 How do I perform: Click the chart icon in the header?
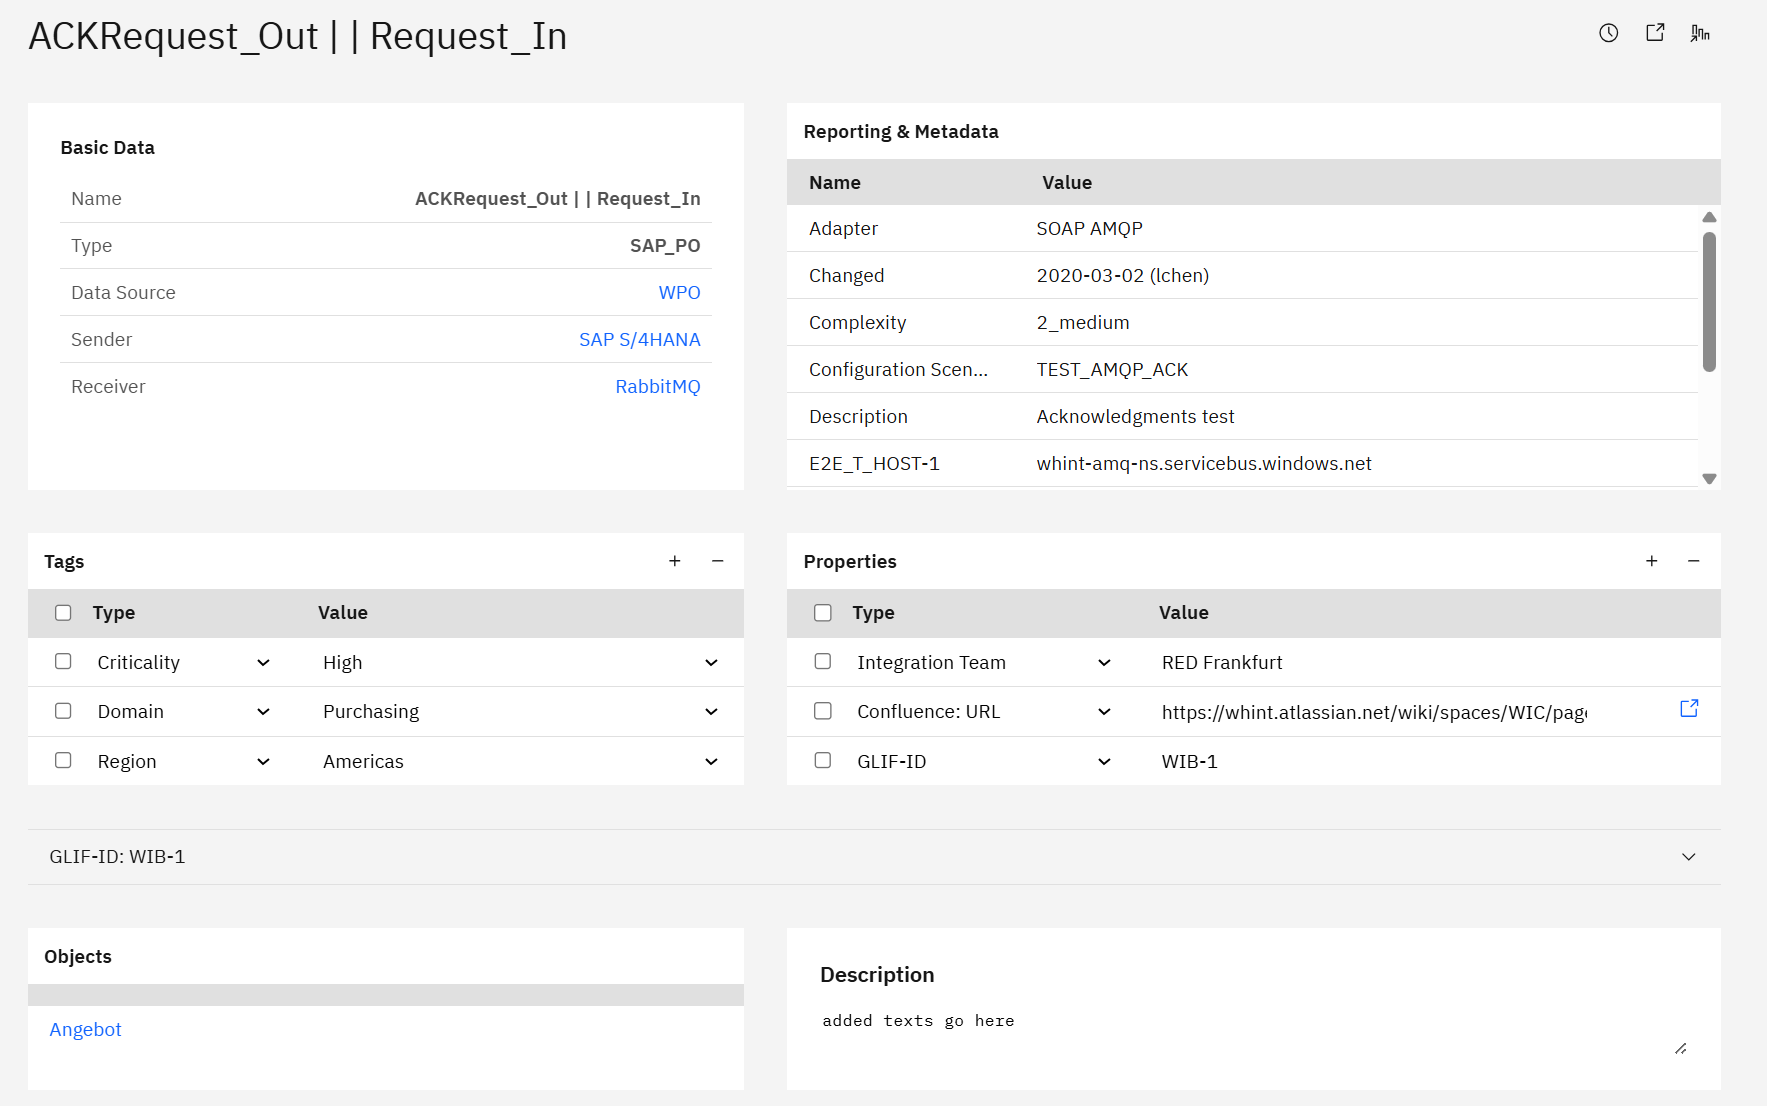point(1700,33)
